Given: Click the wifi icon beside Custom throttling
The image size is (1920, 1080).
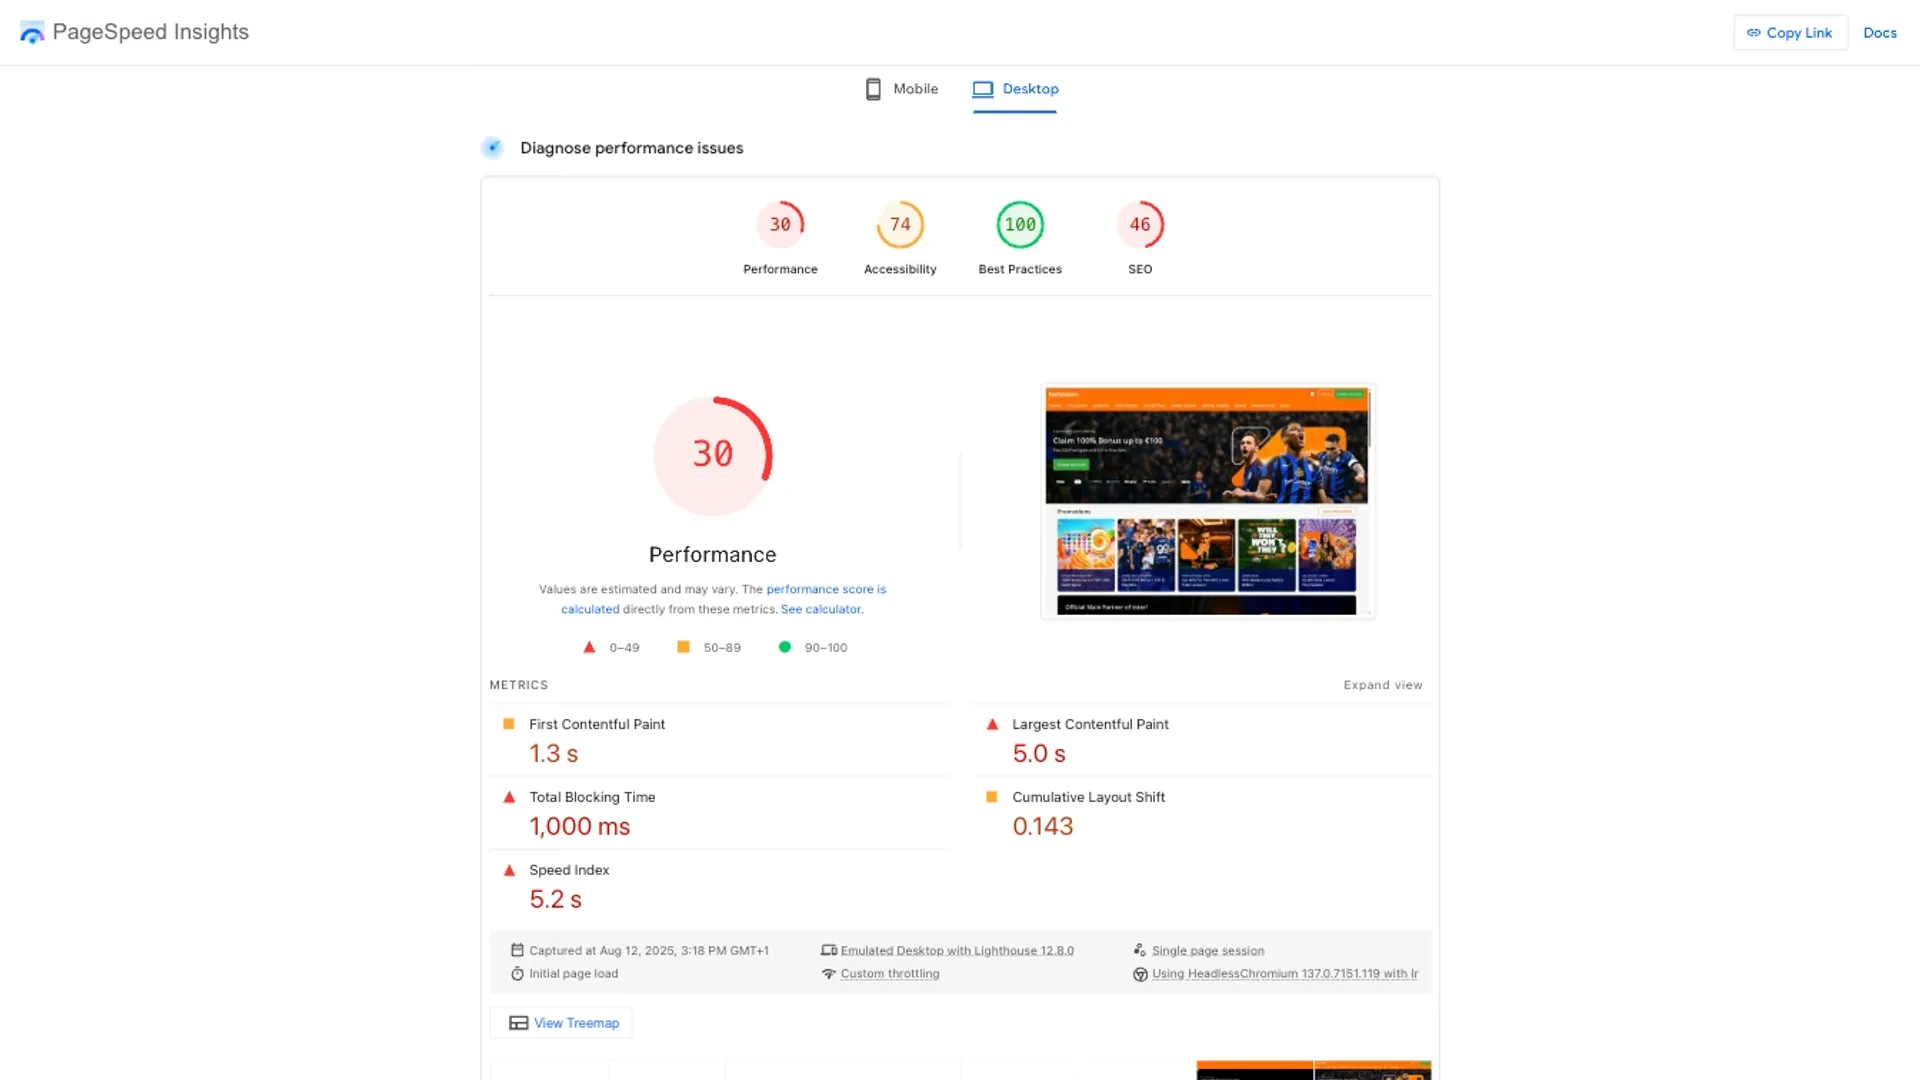Looking at the screenshot, I should point(829,973).
